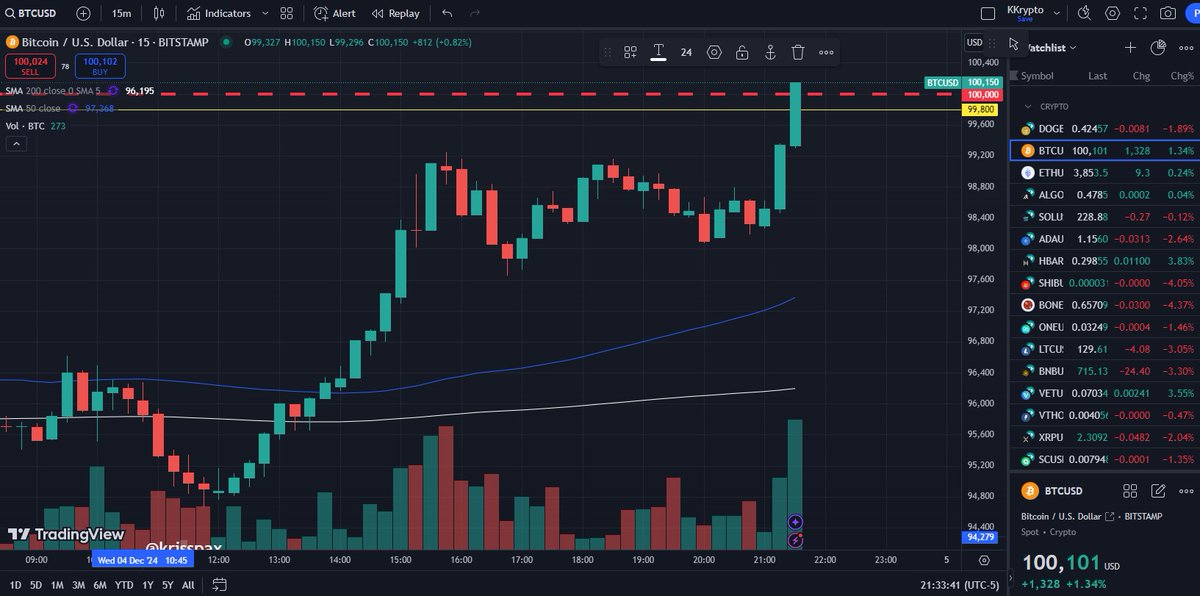Open the 15m interval selector
This screenshot has width=1200, height=596.
pos(121,14)
